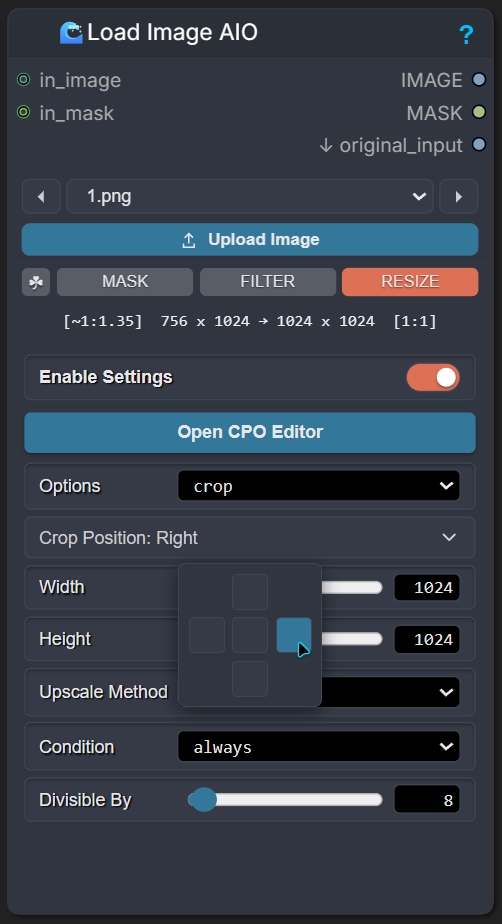Click the in_mask input connector dot
The width and height of the screenshot is (502, 924).
tap(23, 112)
